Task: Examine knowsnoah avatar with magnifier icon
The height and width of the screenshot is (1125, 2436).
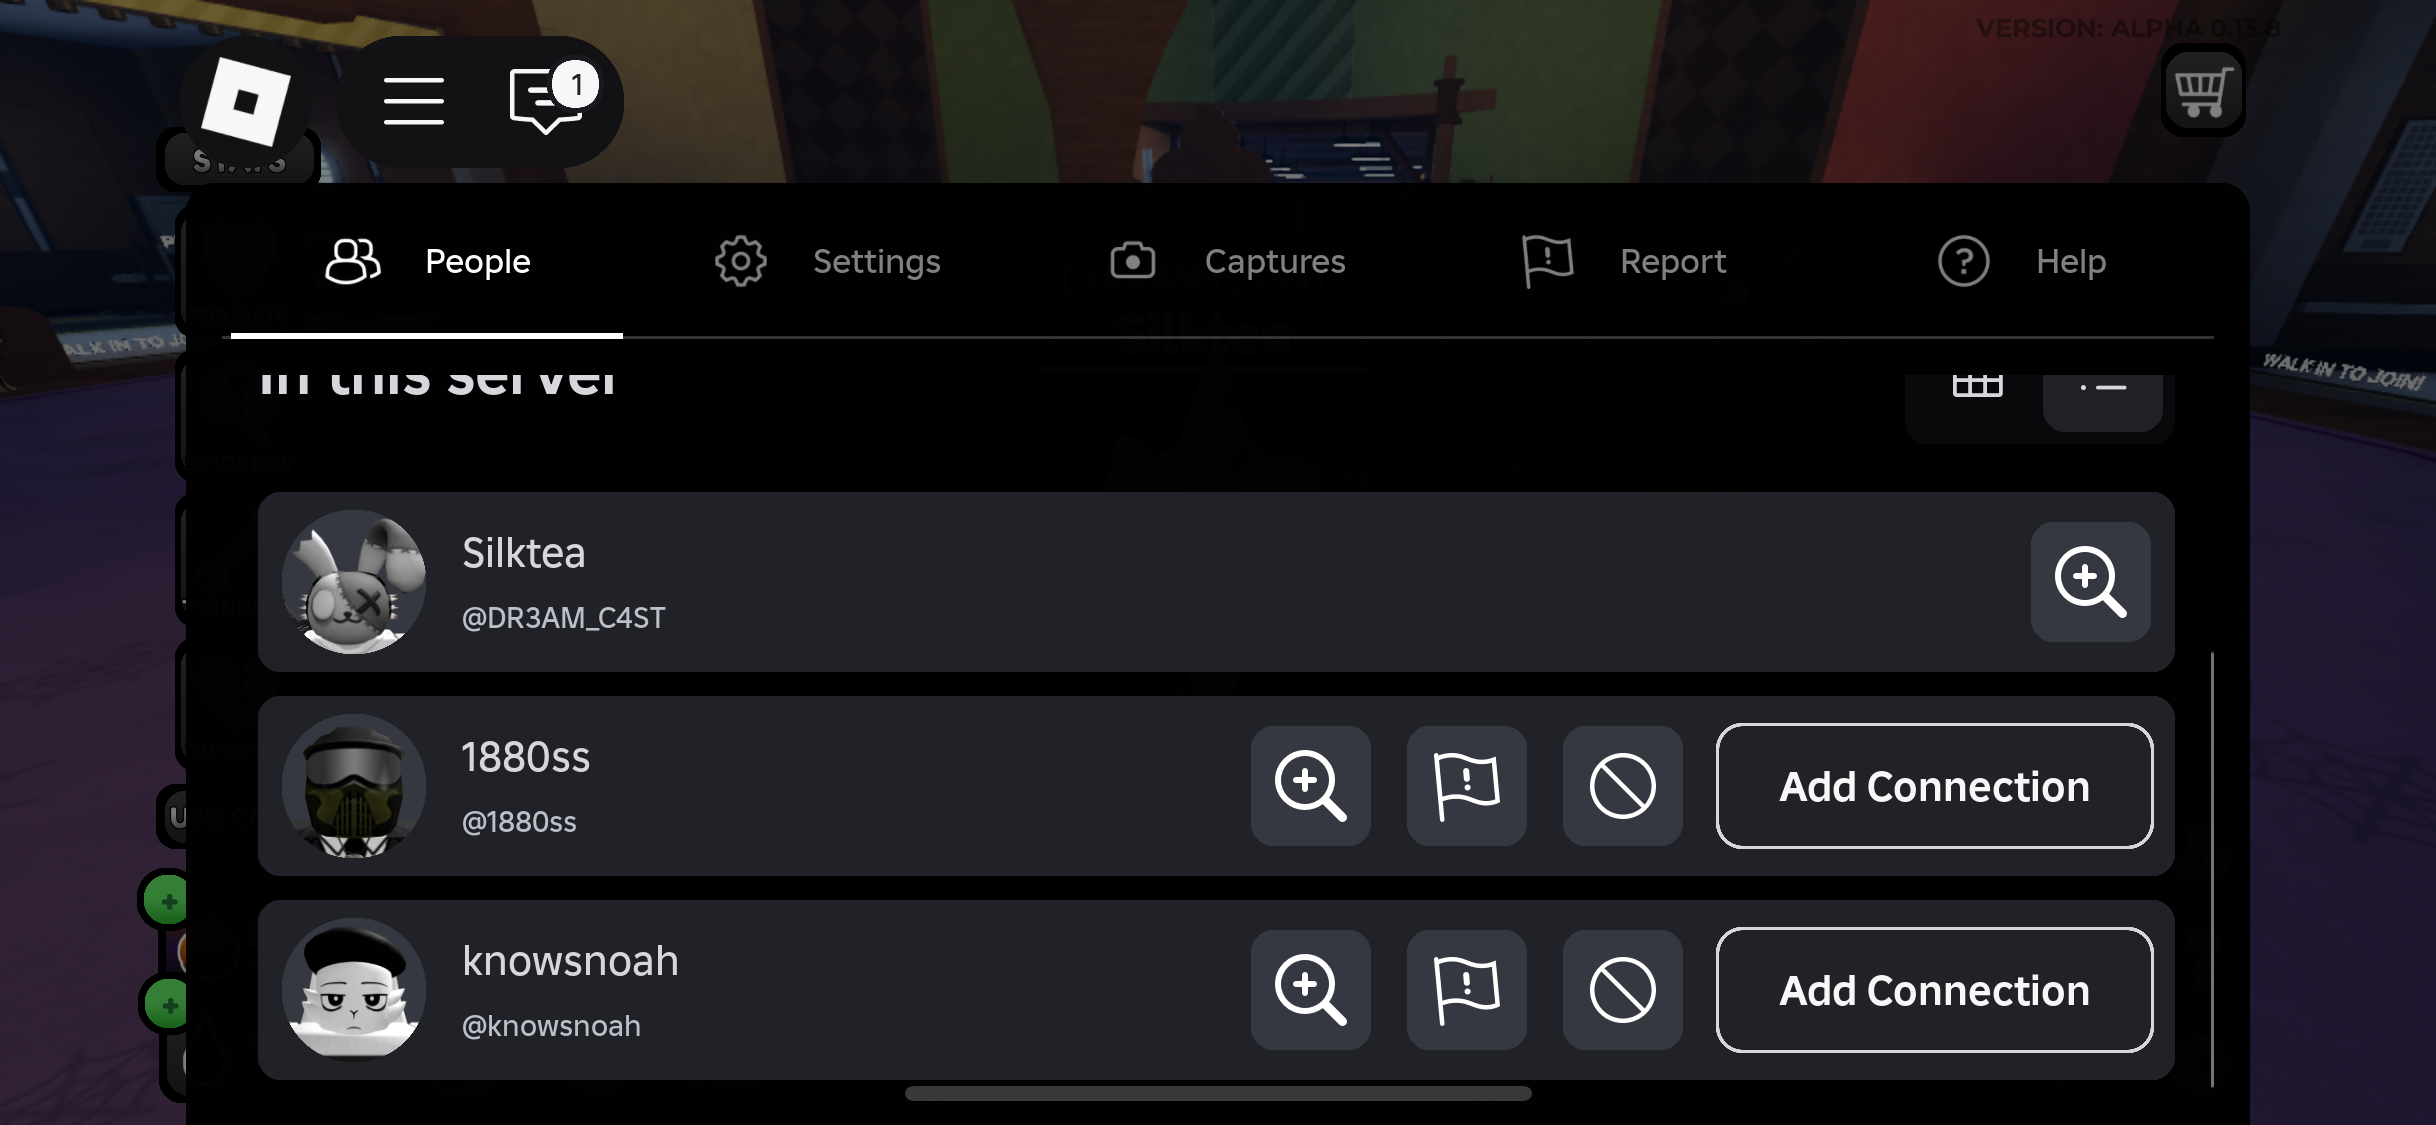Action: coord(1310,990)
